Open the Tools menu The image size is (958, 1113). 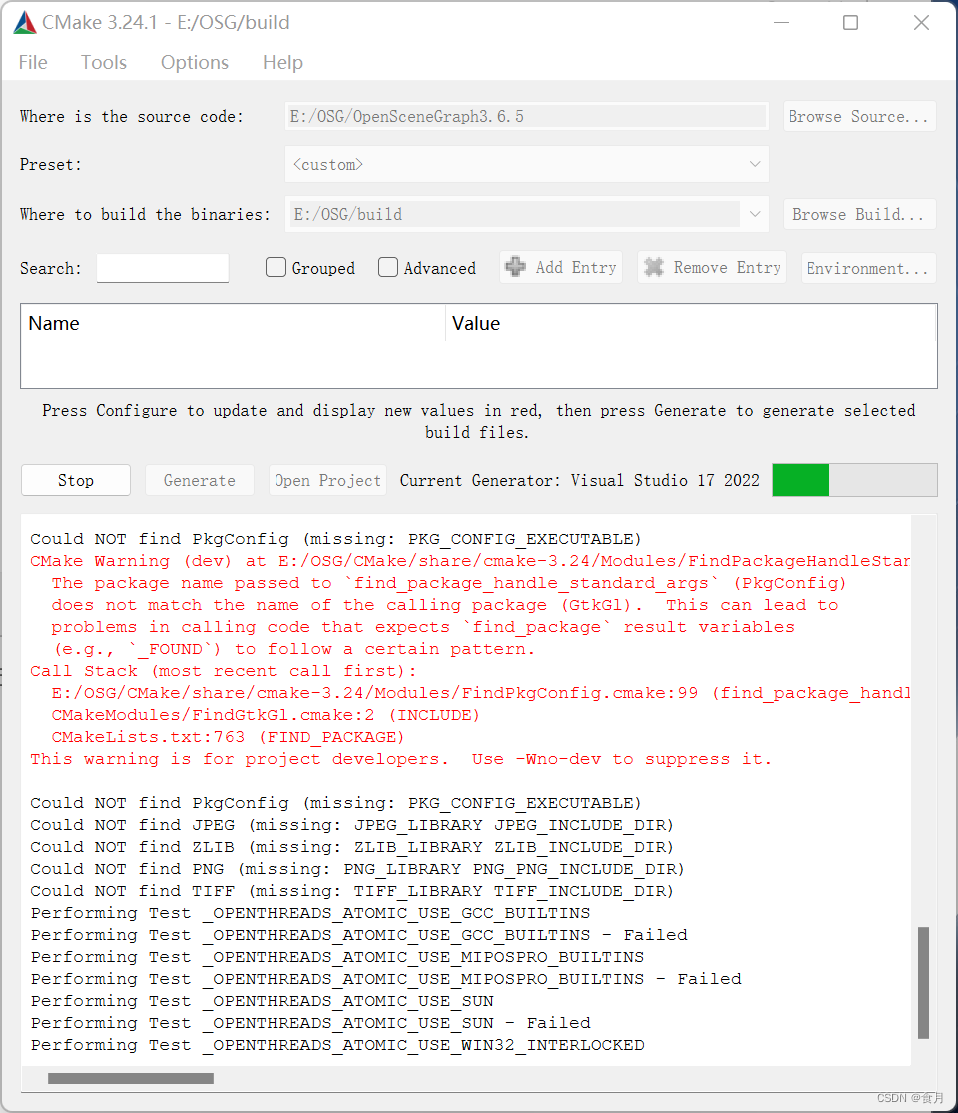[x=104, y=62]
